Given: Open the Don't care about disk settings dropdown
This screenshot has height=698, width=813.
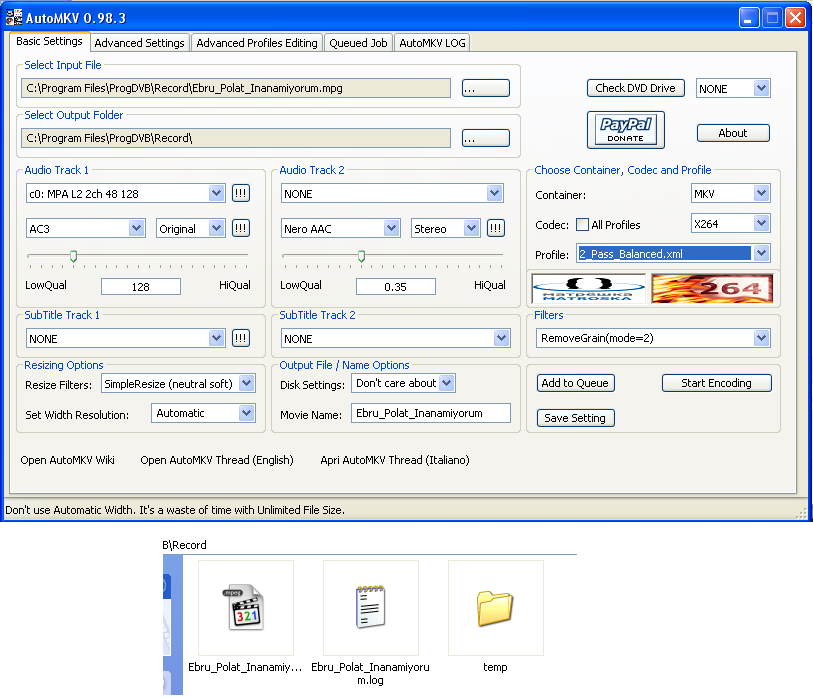Looking at the screenshot, I should click(403, 383).
